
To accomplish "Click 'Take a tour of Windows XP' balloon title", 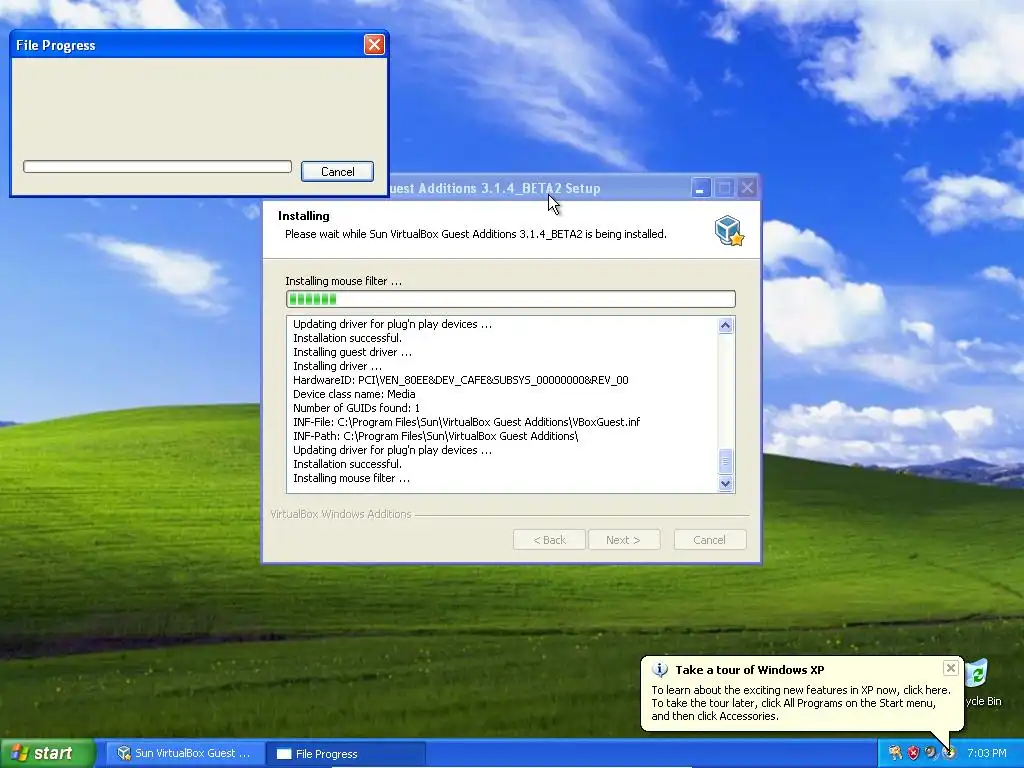I will (x=750, y=670).
